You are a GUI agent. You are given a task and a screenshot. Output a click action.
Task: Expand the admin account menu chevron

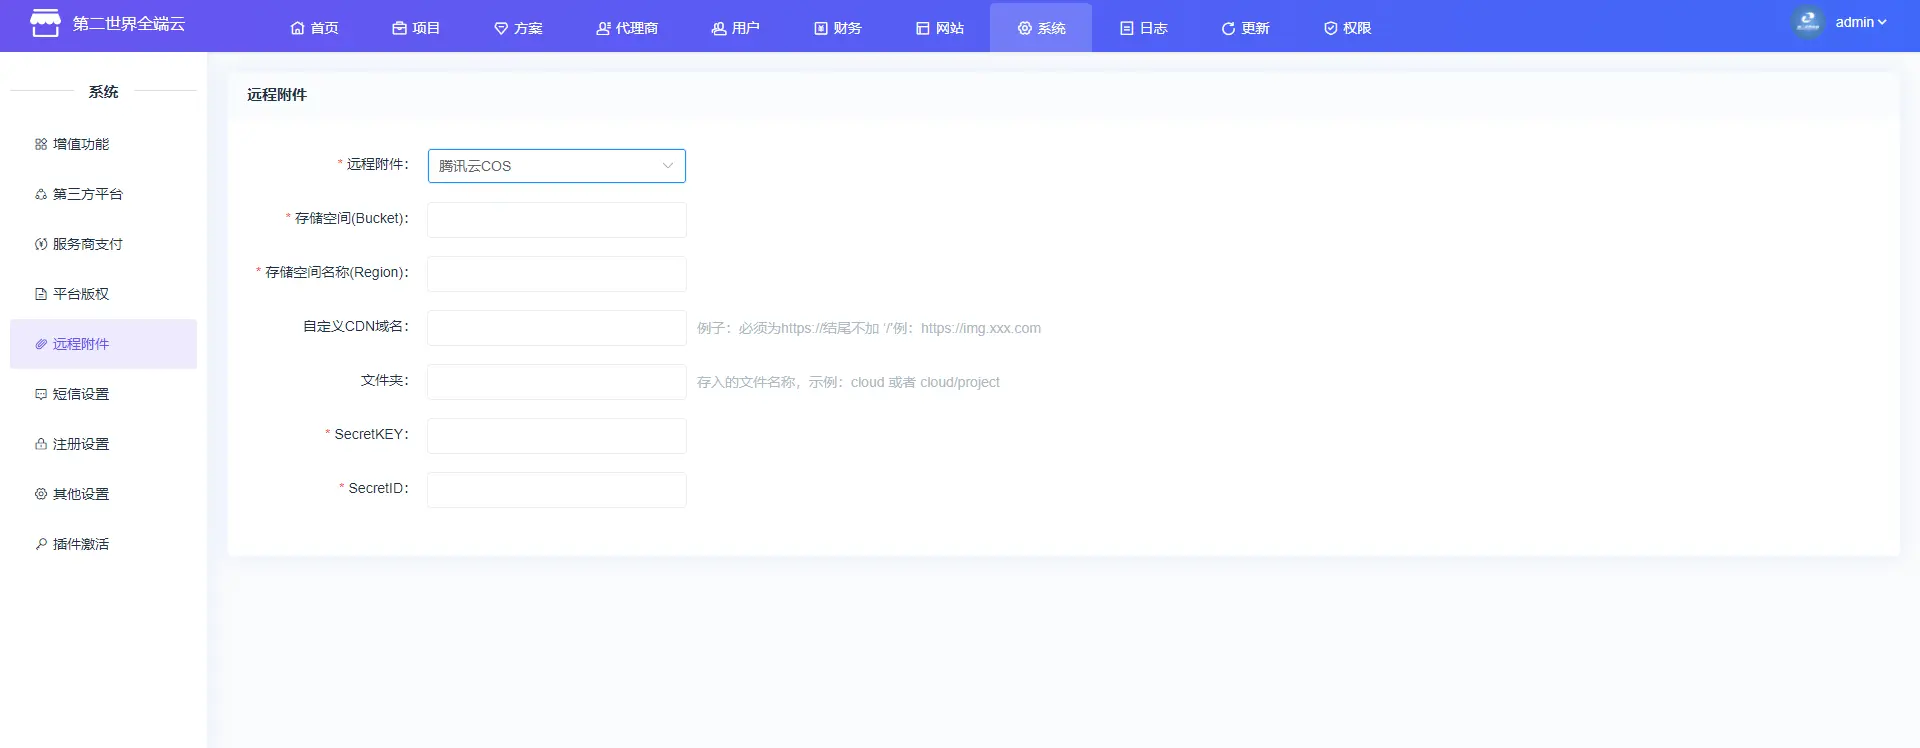point(1882,22)
